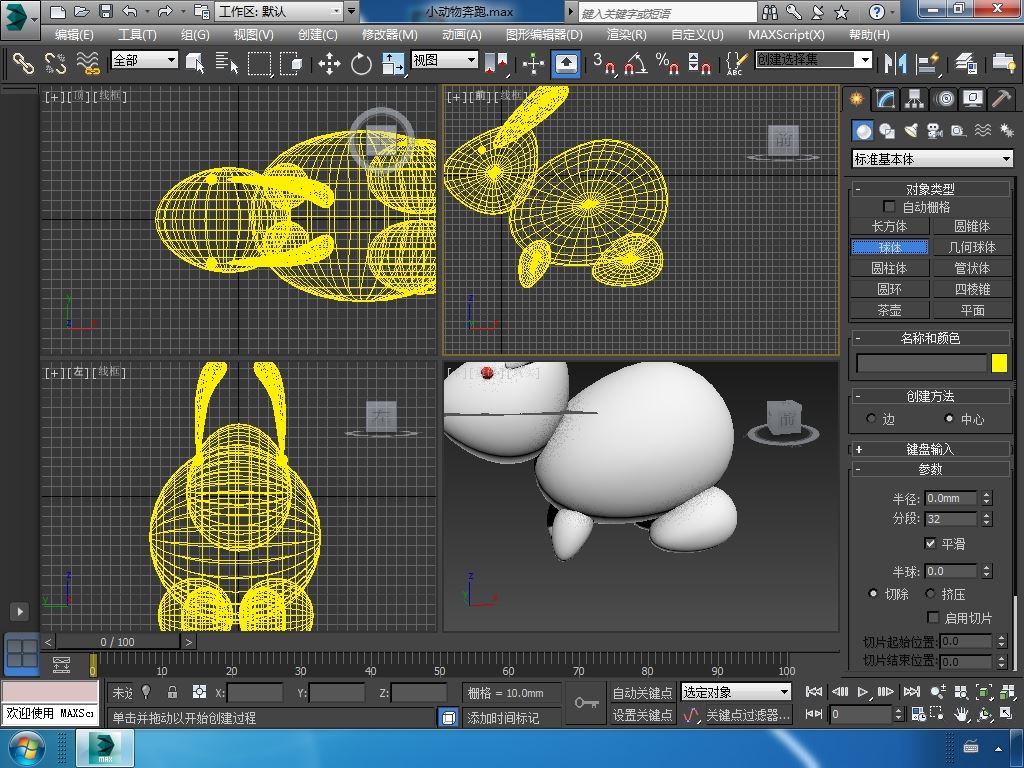Image resolution: width=1024 pixels, height=768 pixels.
Task: Enable the 自动栅格 checkbox
Action: 889,207
